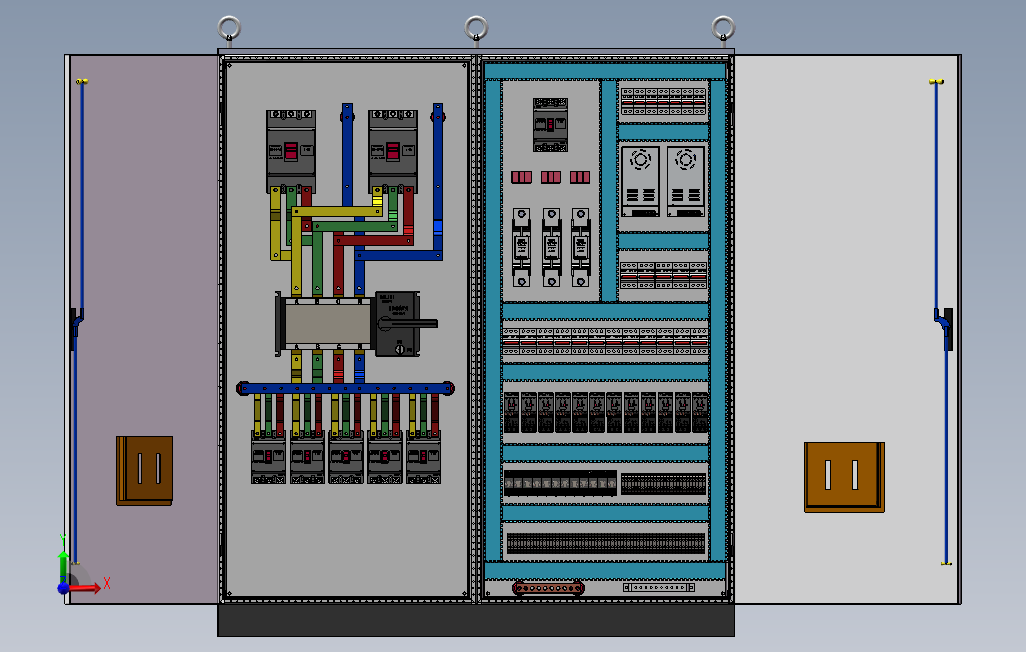Click the left power supply unit with fan
Image resolution: width=1026 pixels, height=652 pixels.
pos(641,181)
